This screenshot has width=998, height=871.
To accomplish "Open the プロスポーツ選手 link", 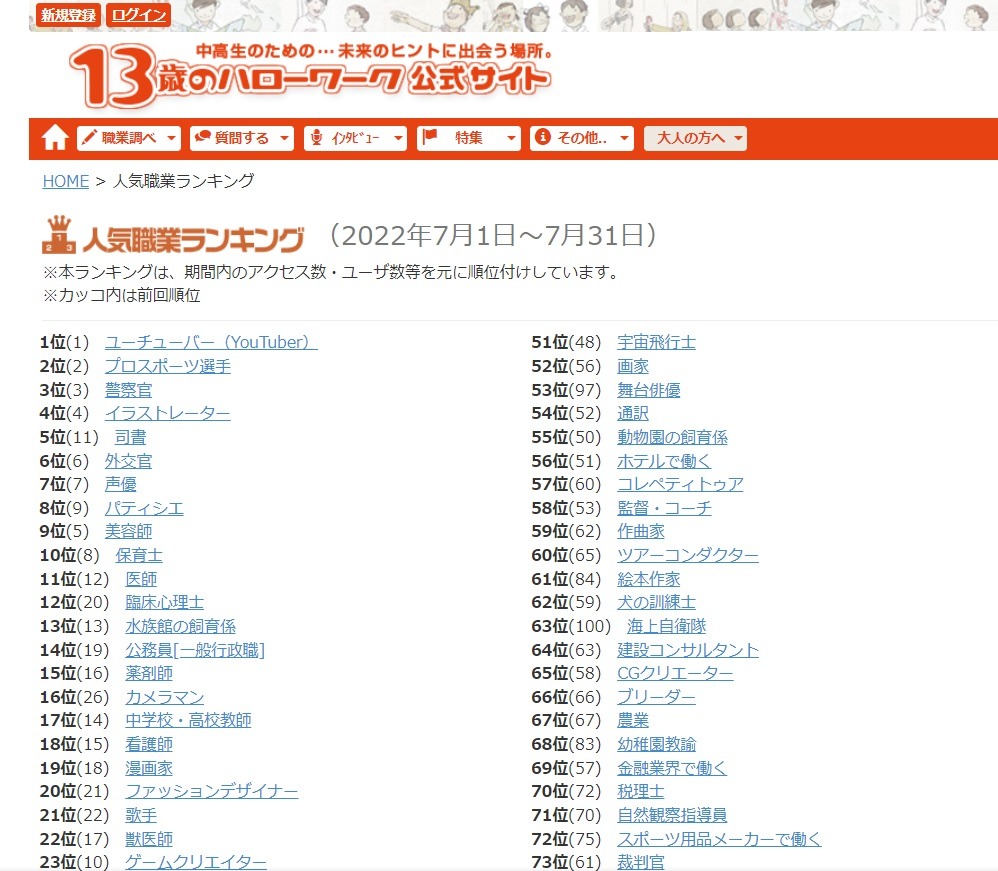I will 168,366.
